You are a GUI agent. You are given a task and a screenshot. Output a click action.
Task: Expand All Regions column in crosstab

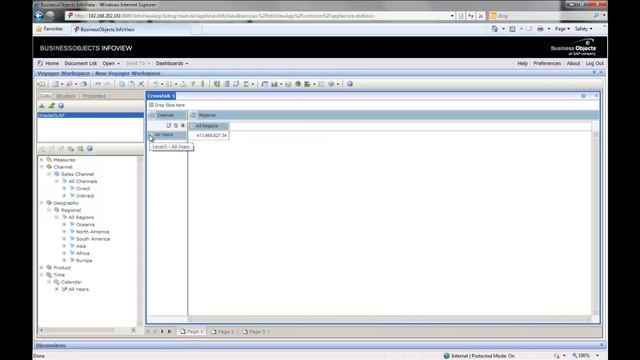[x=192, y=126]
